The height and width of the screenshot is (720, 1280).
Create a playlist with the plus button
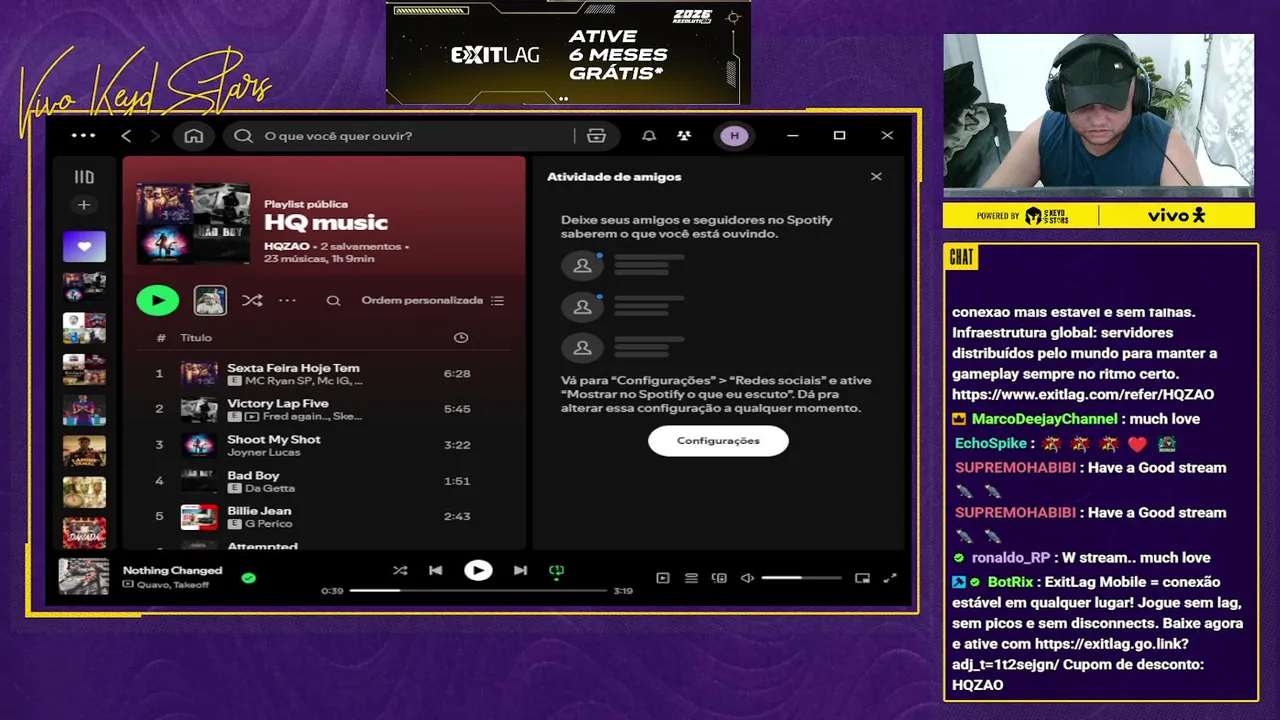(84, 205)
